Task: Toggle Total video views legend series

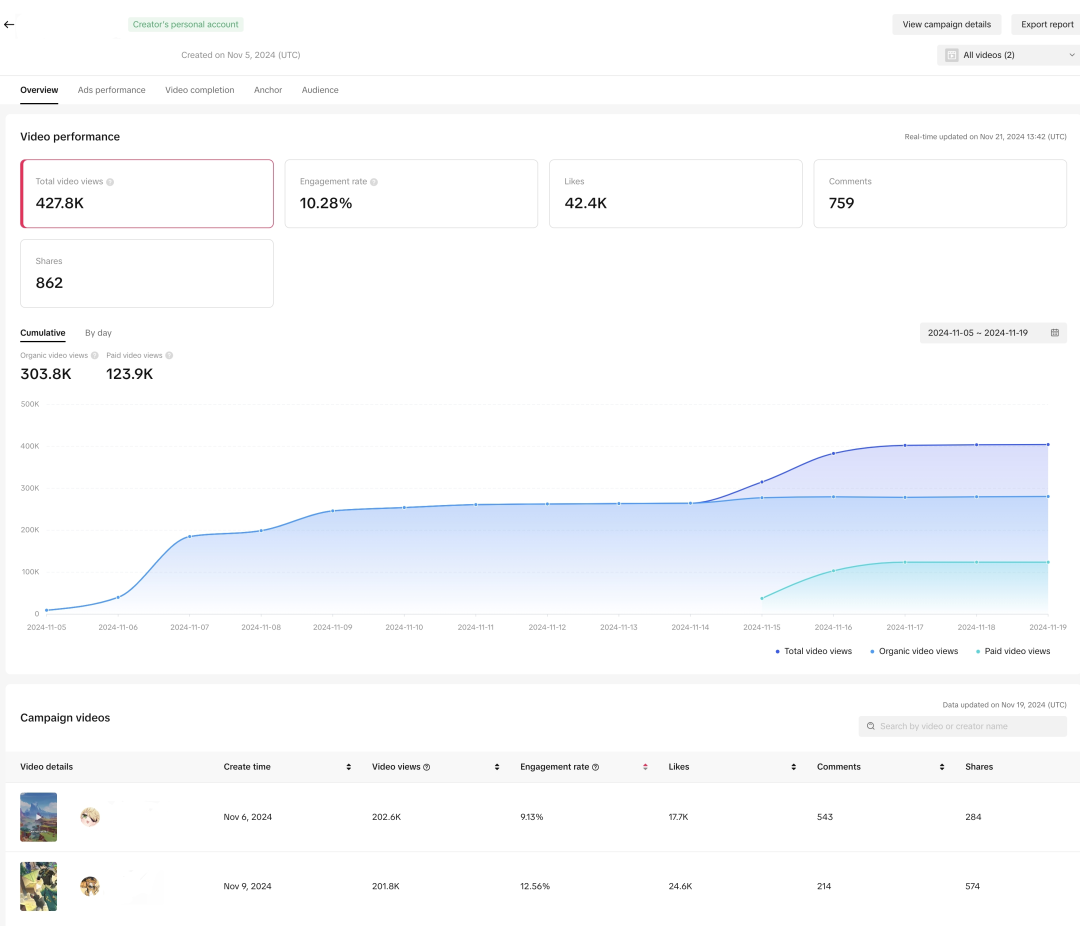Action: (813, 651)
